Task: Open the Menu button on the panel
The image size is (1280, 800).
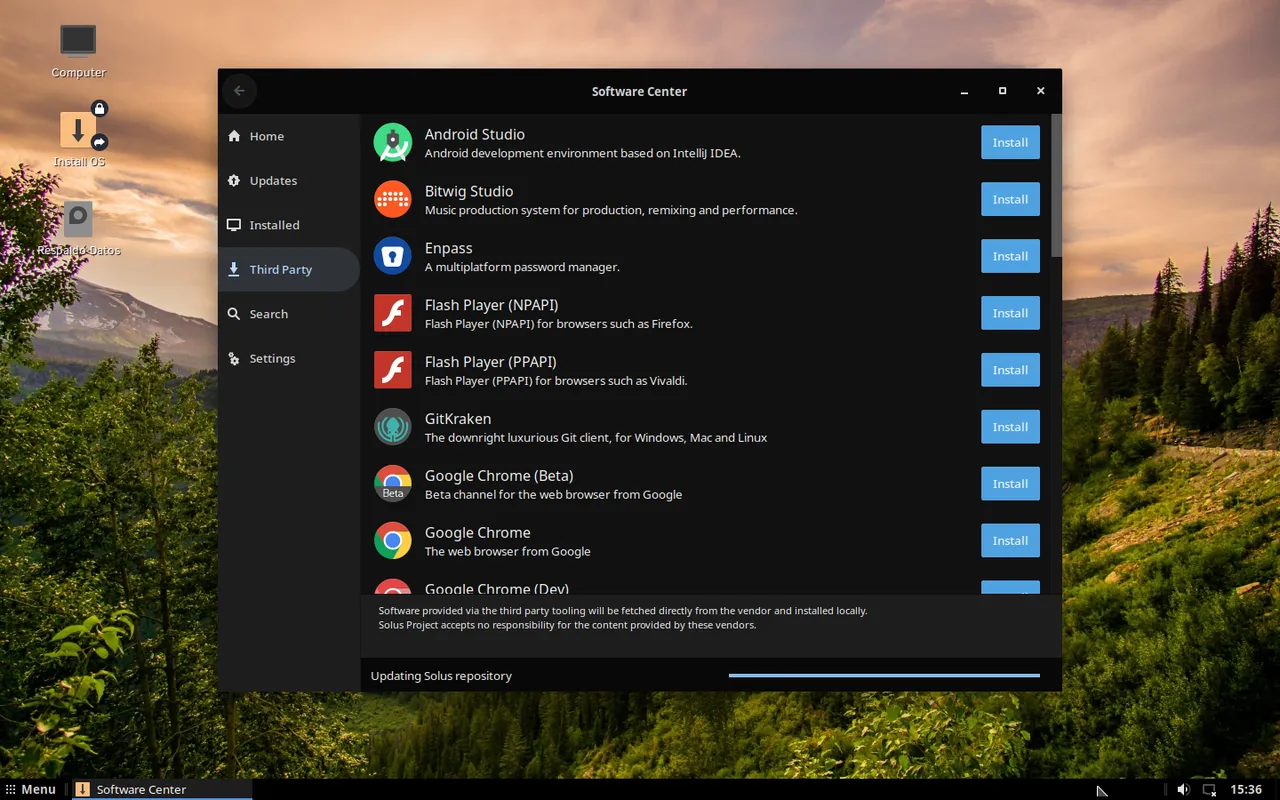Action: [30, 789]
